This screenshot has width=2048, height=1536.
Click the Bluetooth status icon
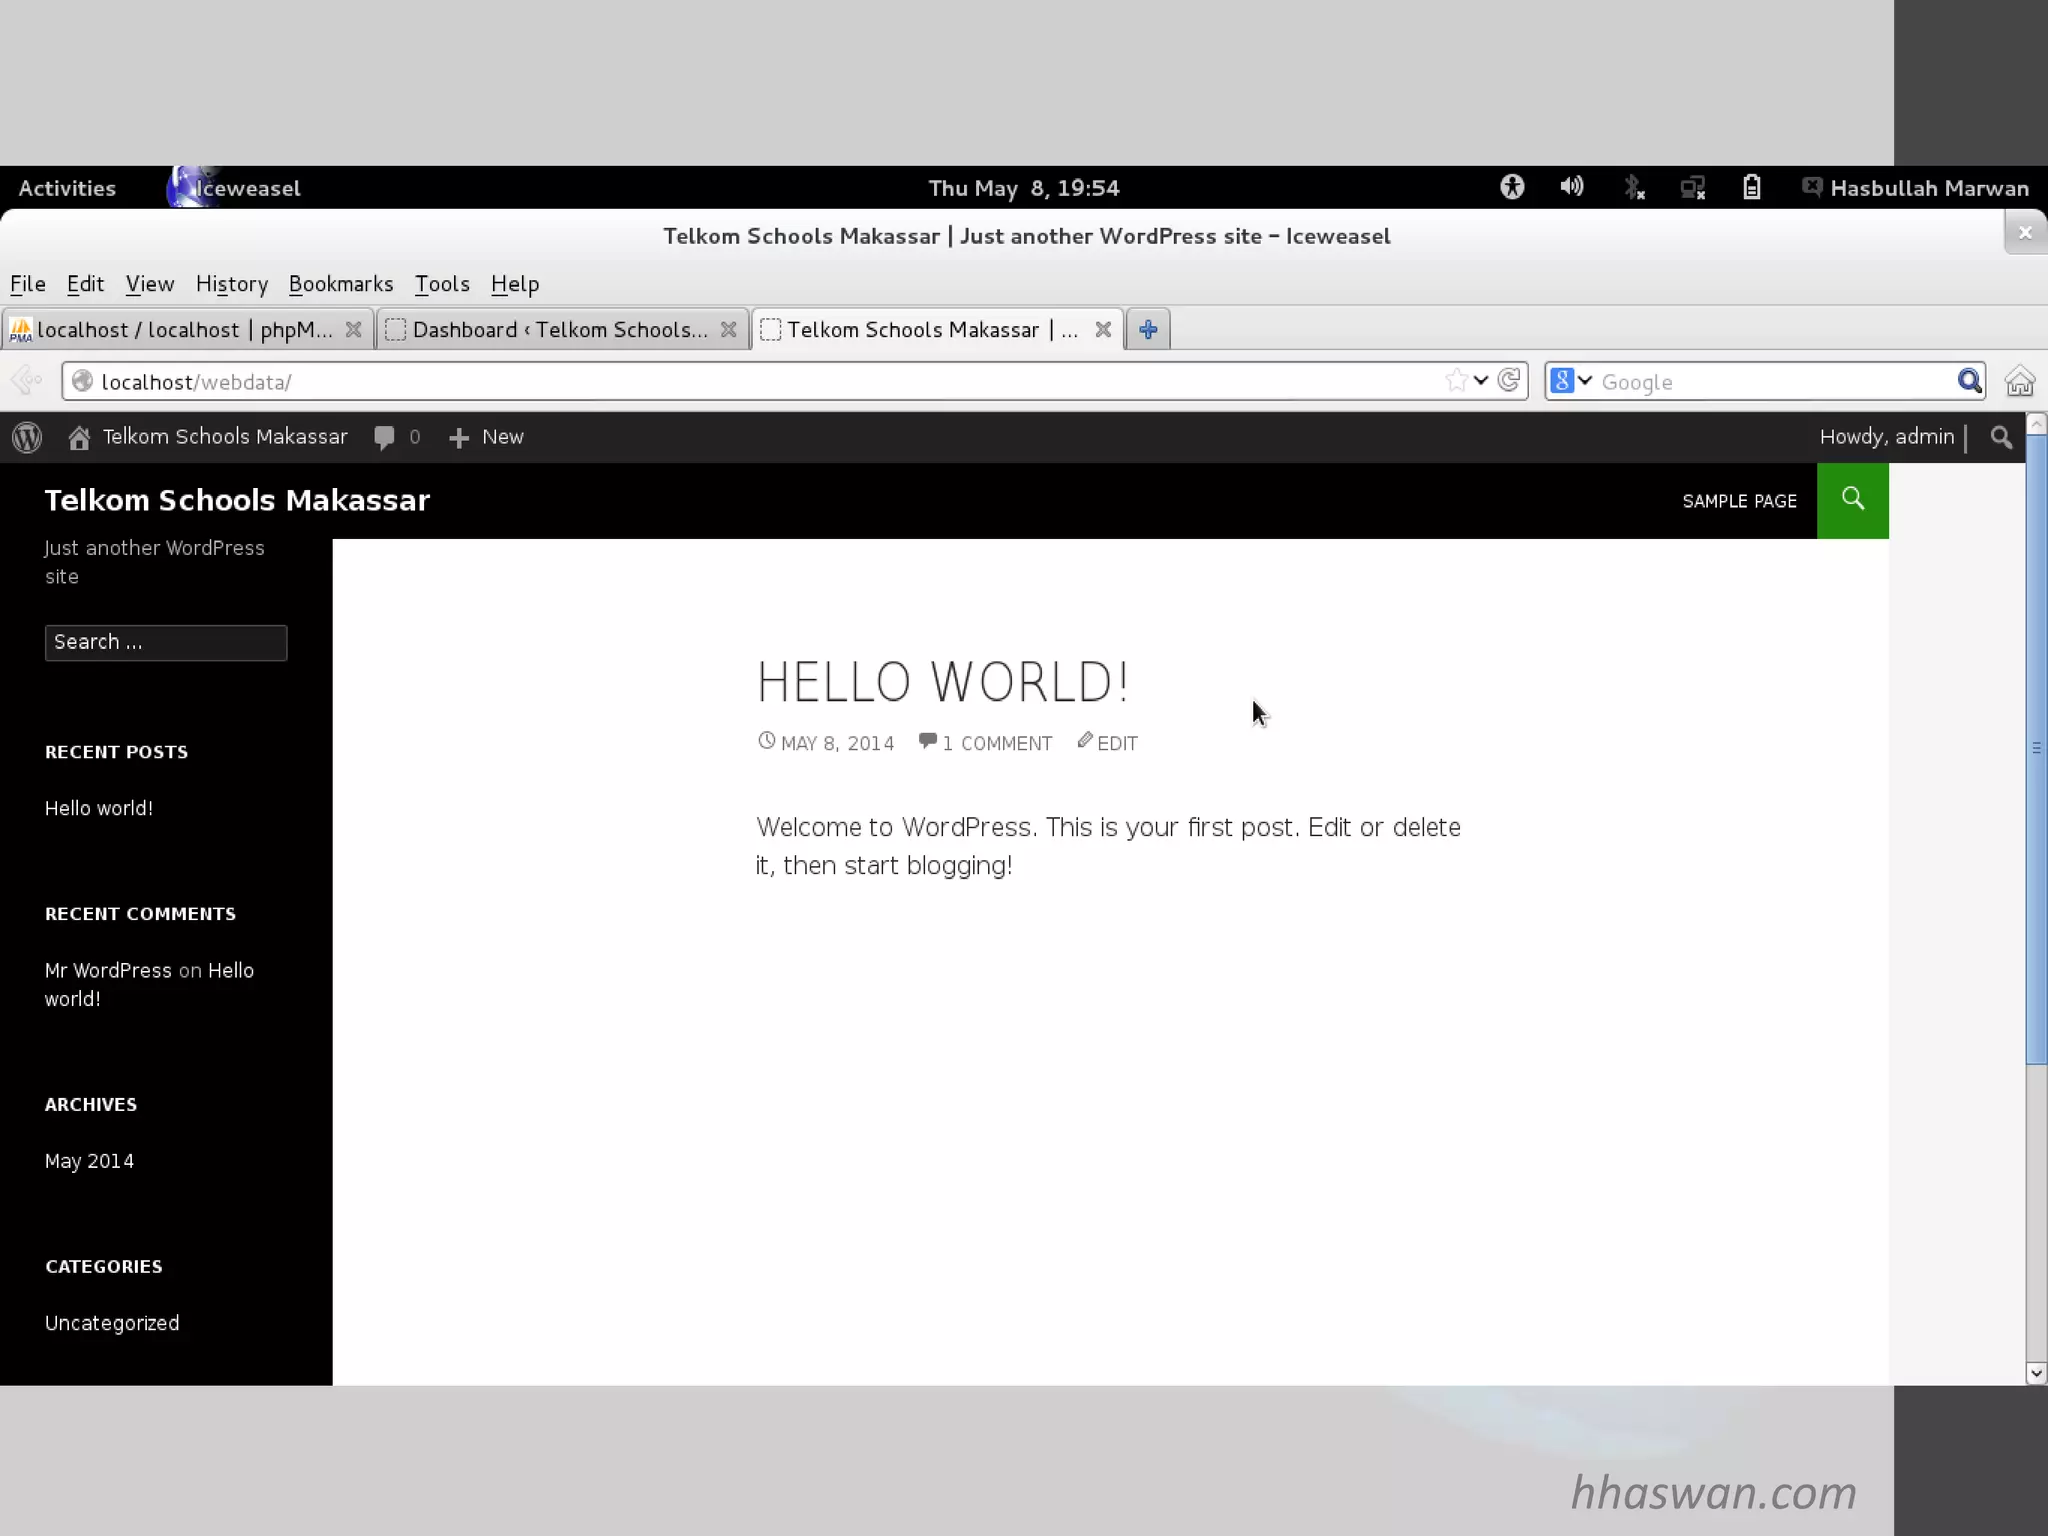click(x=1634, y=187)
